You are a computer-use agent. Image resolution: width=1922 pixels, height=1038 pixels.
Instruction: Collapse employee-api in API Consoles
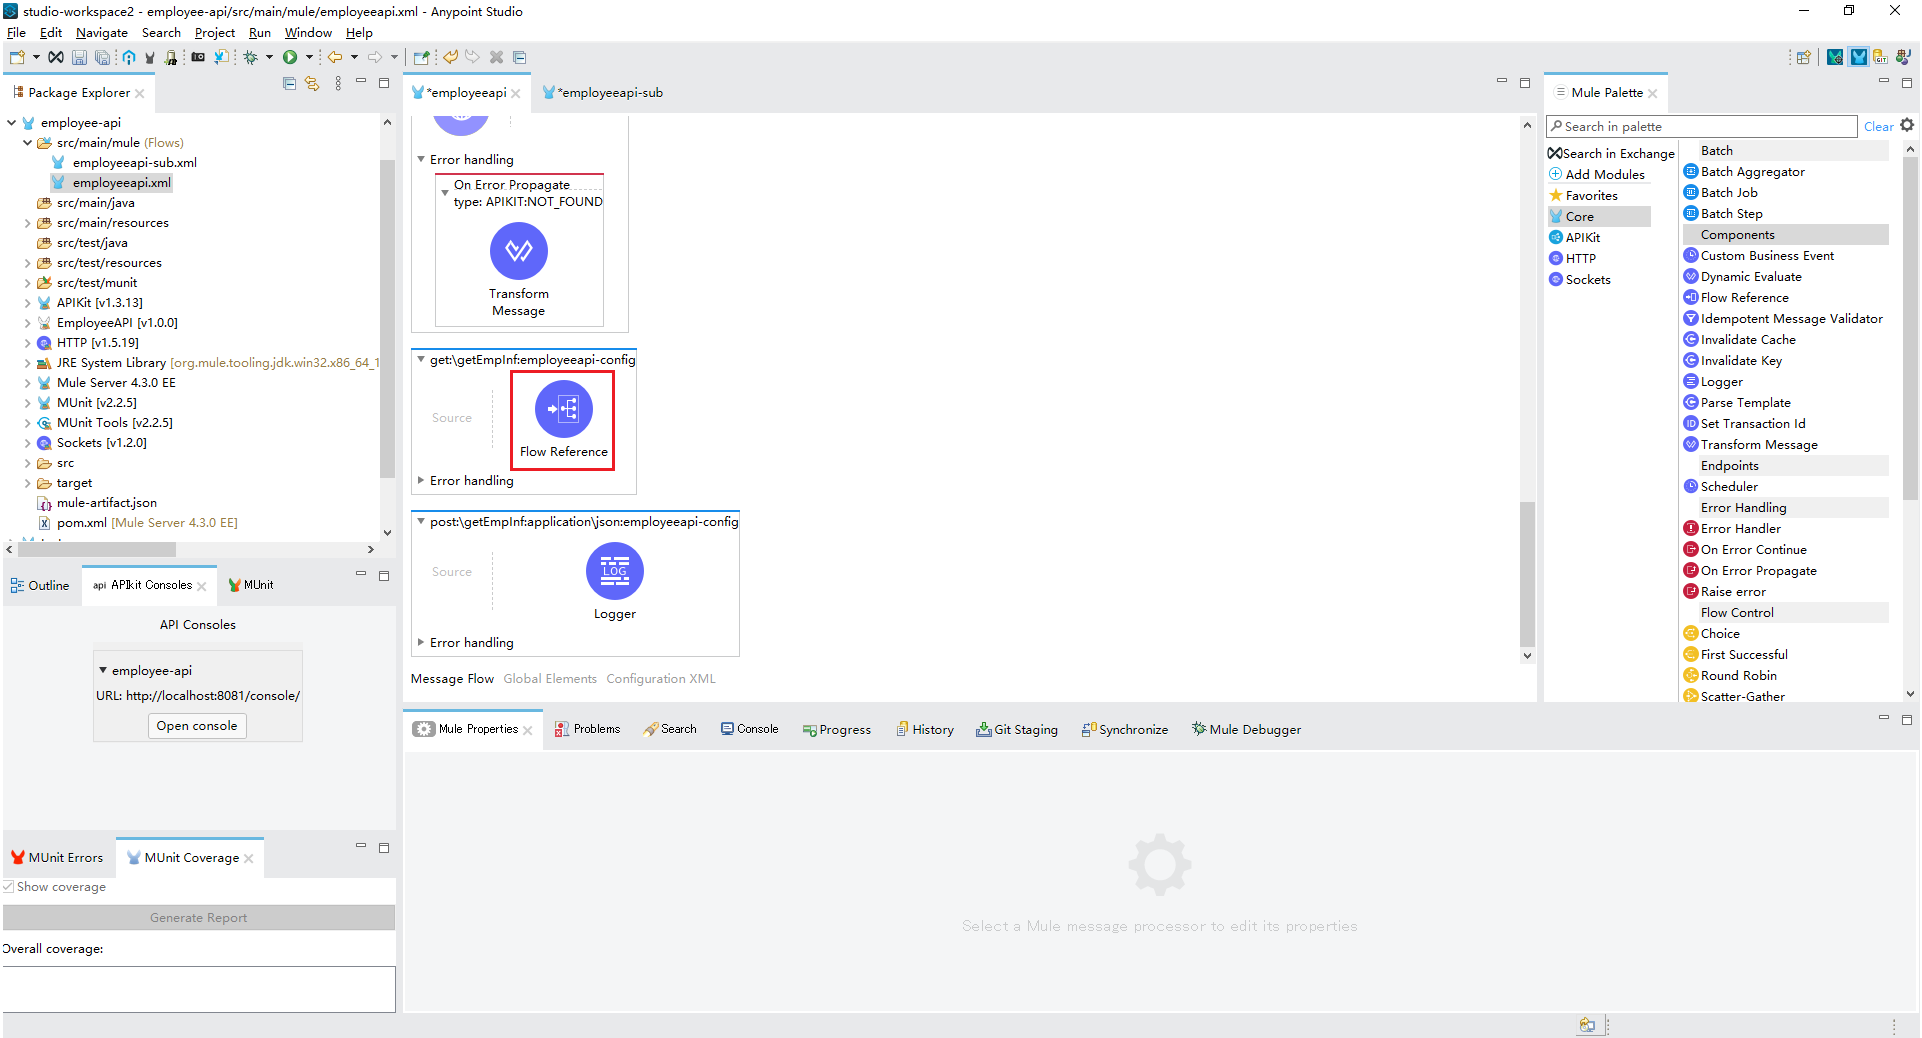(103, 671)
